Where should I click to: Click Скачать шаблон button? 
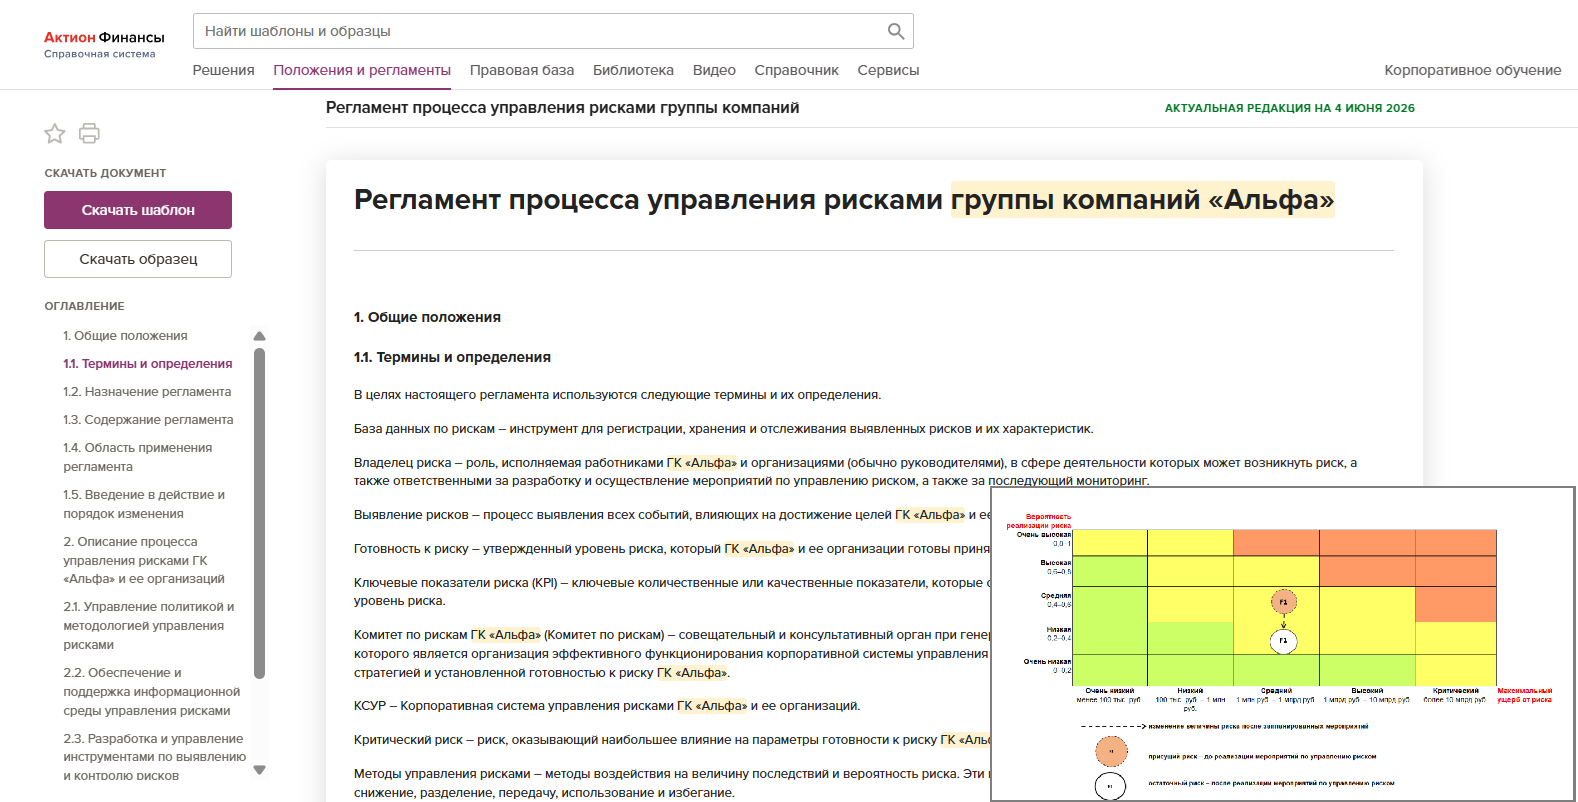138,210
